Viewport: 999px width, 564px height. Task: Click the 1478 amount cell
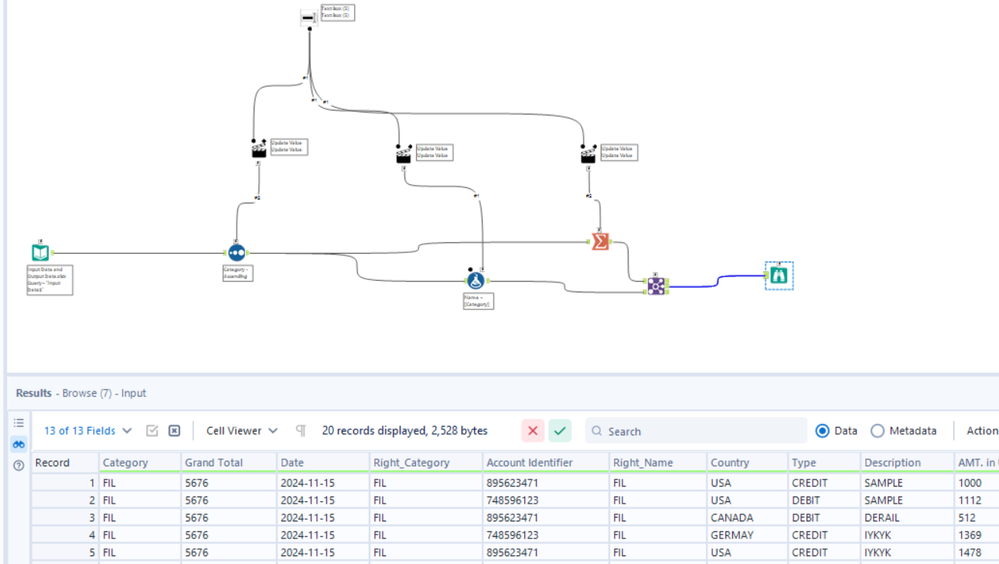tap(976, 552)
